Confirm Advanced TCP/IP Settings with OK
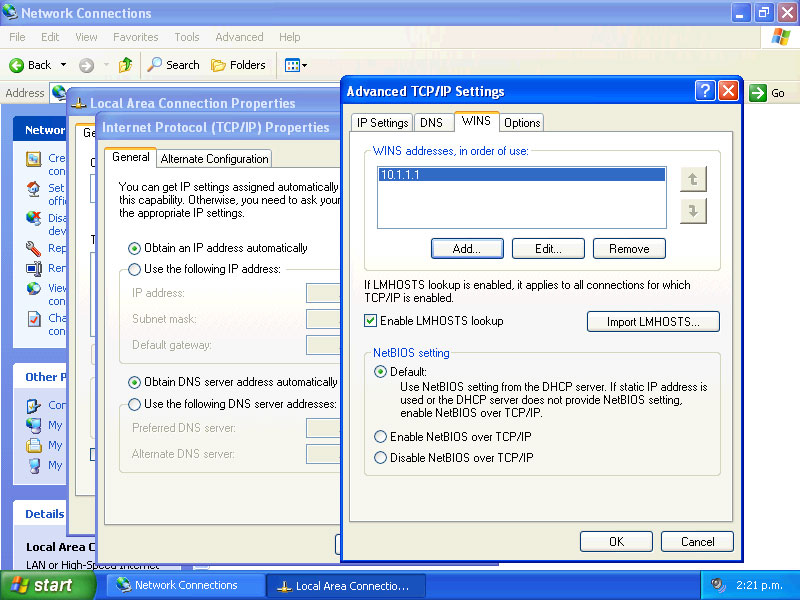The height and width of the screenshot is (600, 800). [x=616, y=542]
